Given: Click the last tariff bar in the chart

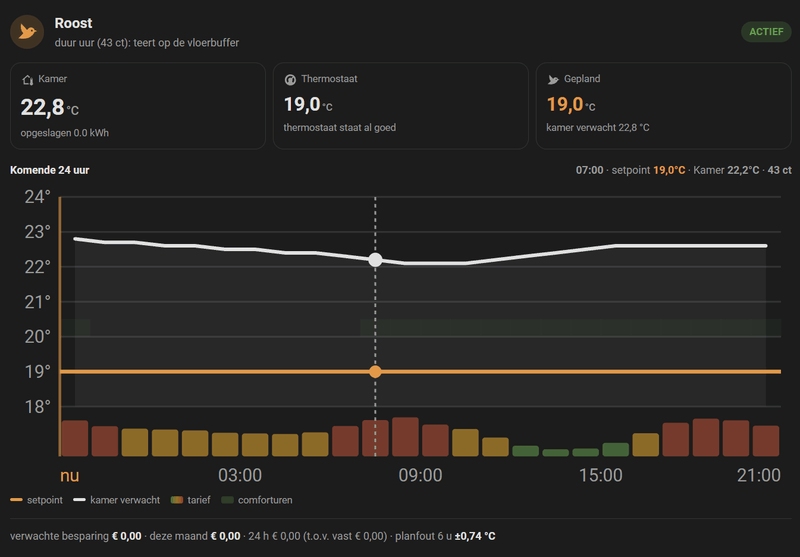Looking at the screenshot, I should (766, 441).
